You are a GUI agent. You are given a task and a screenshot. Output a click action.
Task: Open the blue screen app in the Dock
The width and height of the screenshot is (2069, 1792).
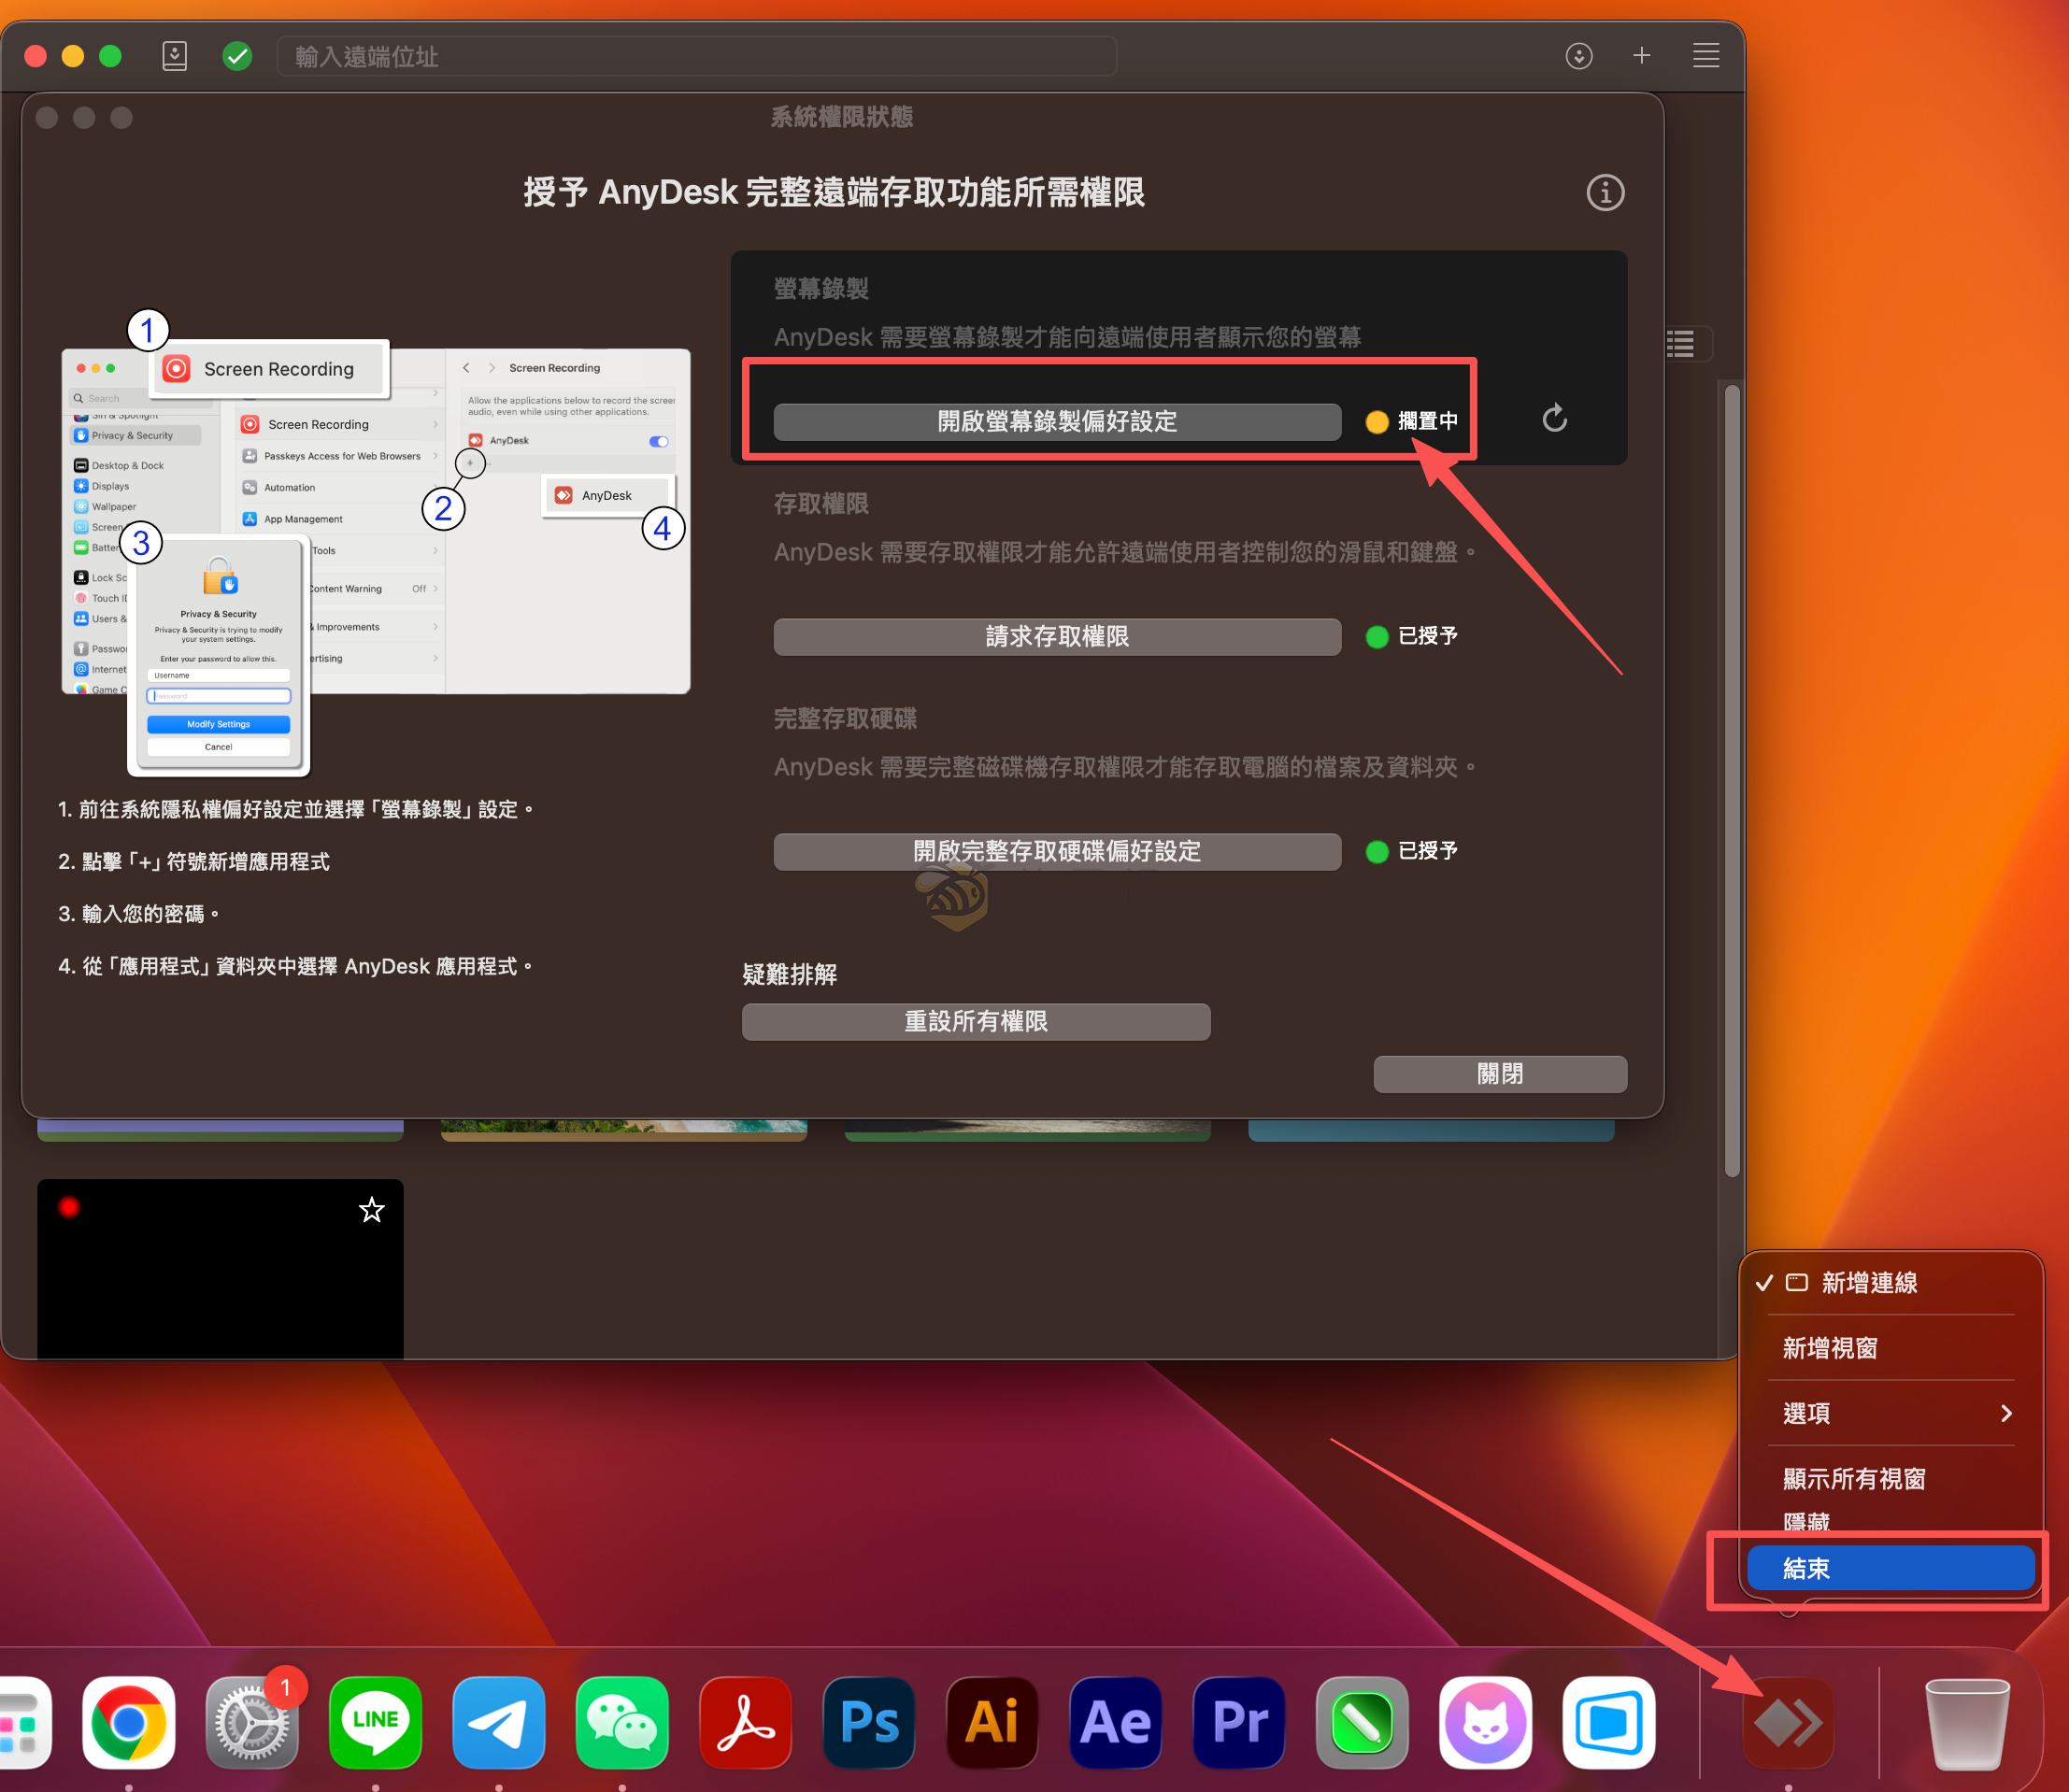click(1609, 1723)
